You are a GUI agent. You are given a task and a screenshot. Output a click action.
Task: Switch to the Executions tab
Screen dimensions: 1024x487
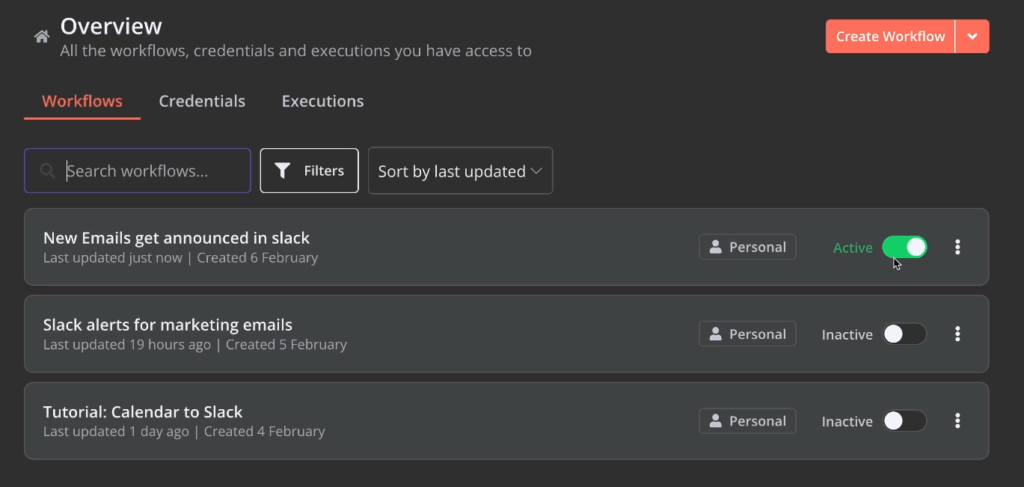point(322,101)
